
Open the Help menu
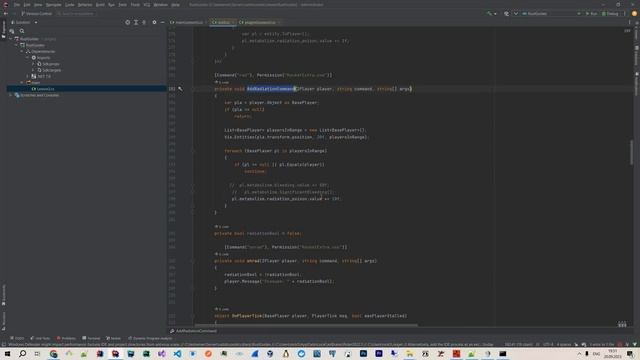176,5
